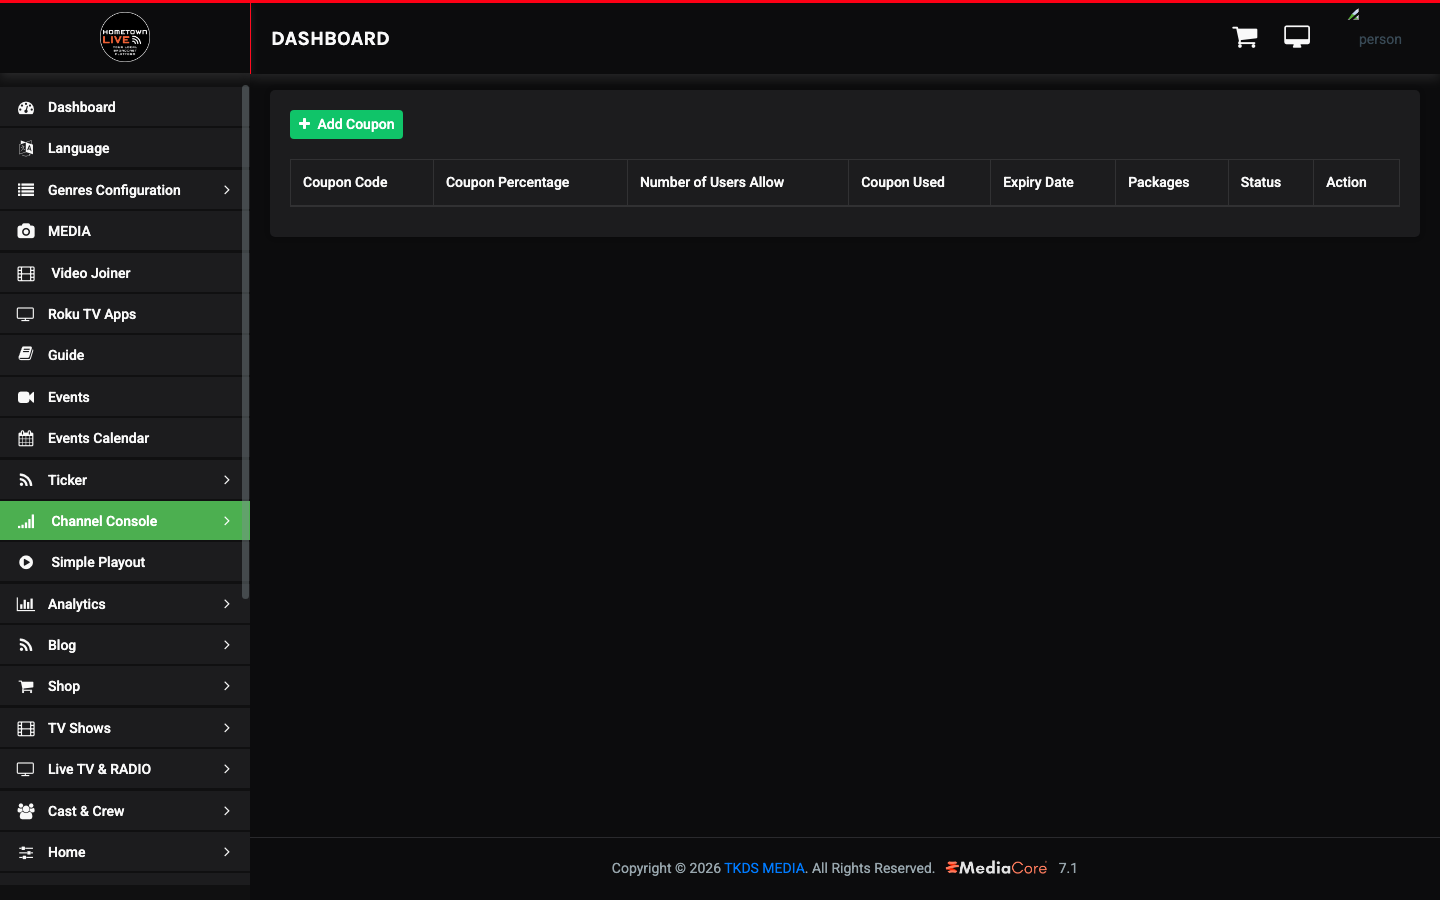Screen dimensions: 1440x900
Task: Expand the Genres Configuration chevron
Action: coord(227,190)
